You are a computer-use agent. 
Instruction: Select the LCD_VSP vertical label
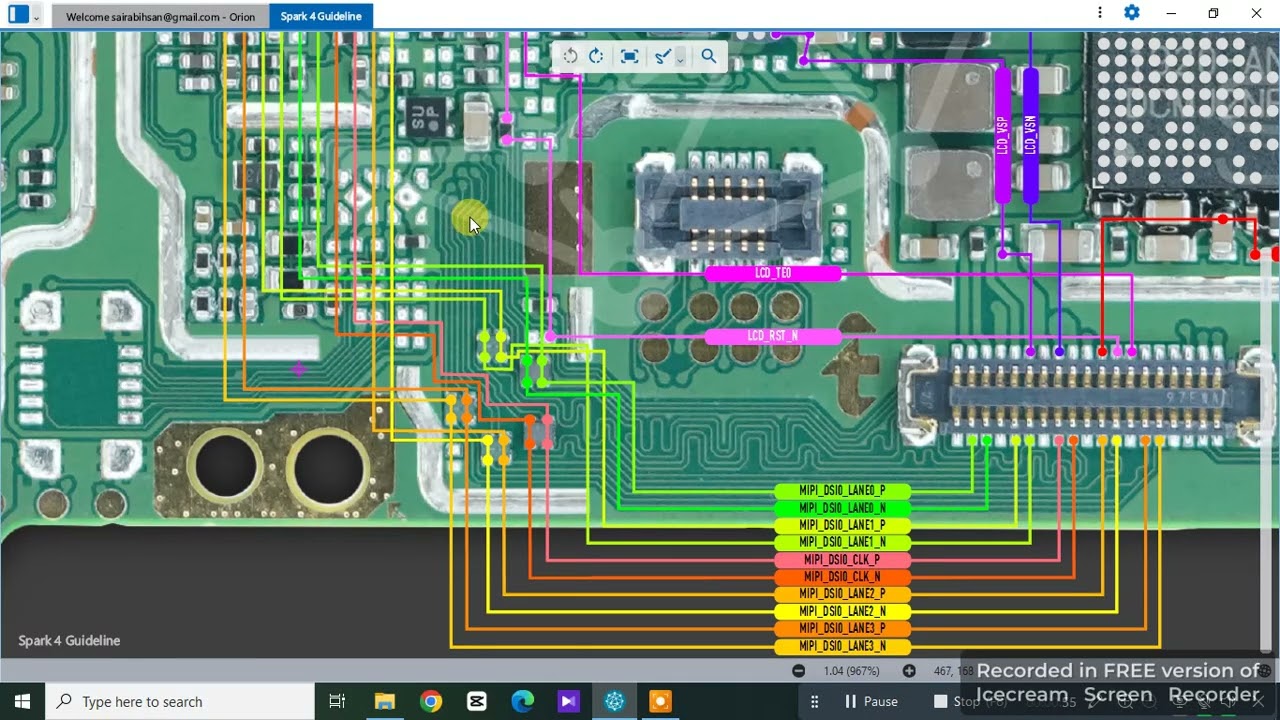tap(1002, 135)
